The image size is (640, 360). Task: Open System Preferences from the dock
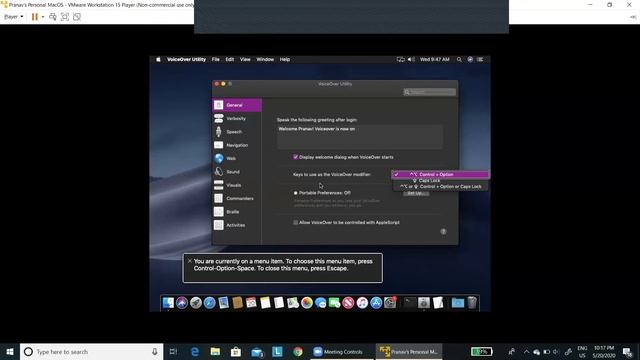(x=390, y=303)
